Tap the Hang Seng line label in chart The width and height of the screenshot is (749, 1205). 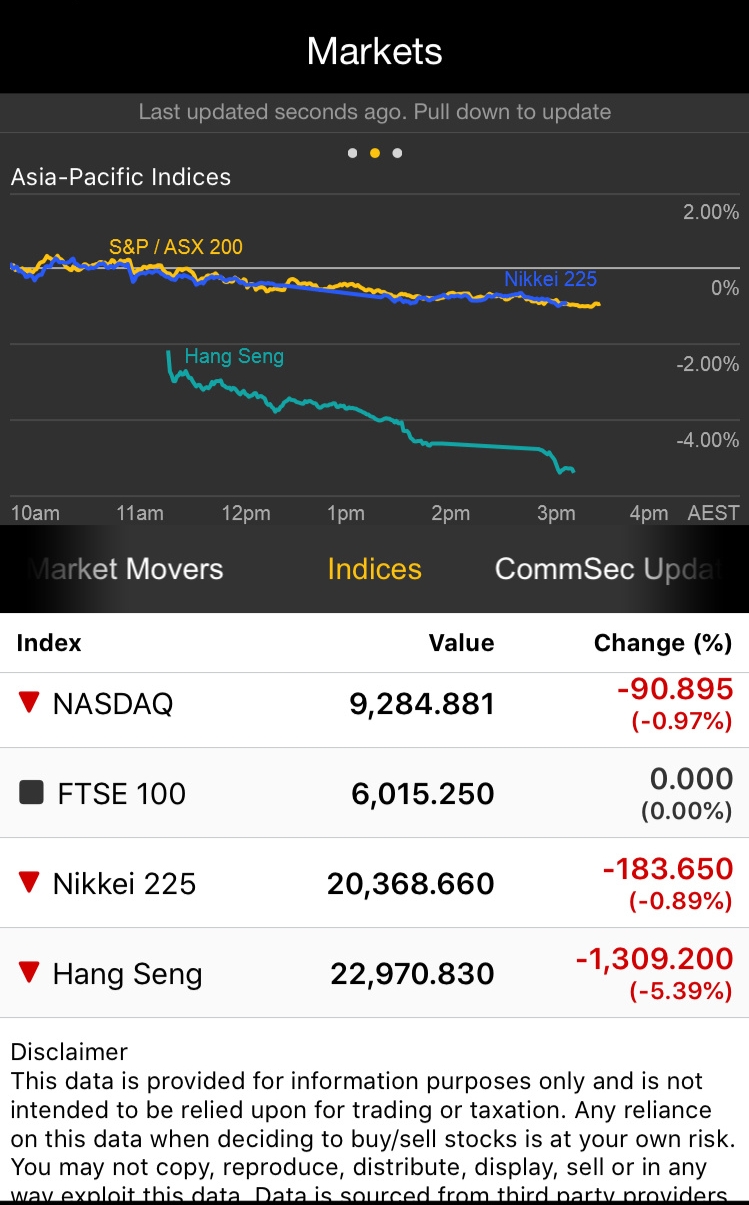[234, 356]
